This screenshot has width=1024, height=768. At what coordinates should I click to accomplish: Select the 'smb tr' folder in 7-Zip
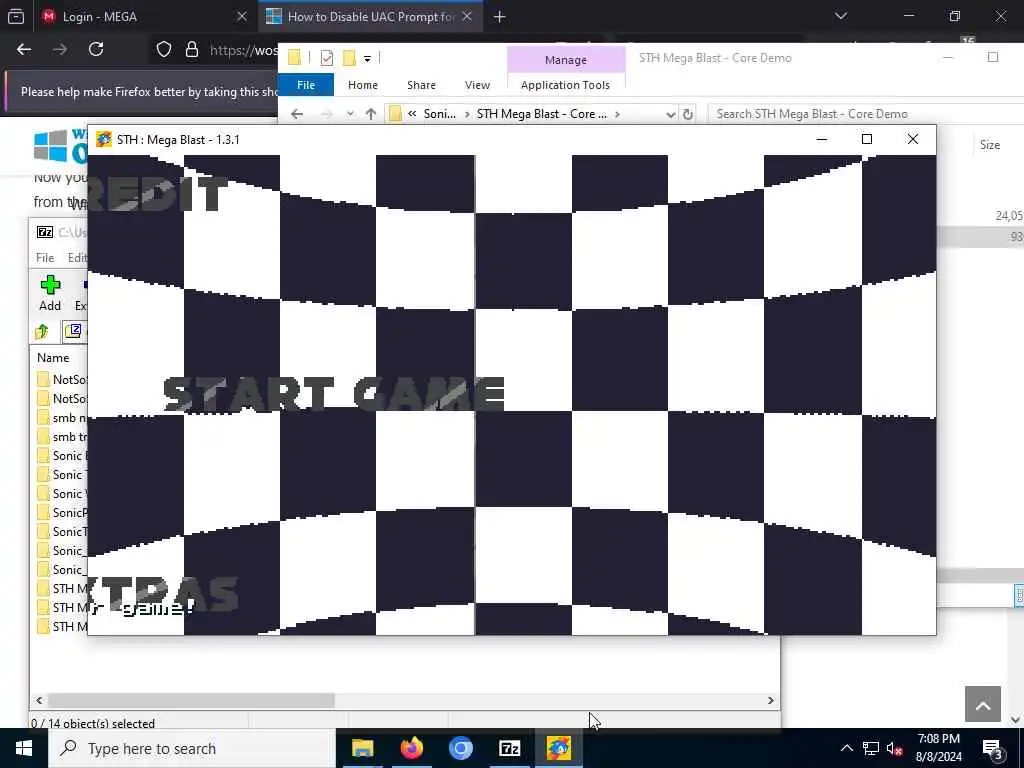tap(63, 436)
